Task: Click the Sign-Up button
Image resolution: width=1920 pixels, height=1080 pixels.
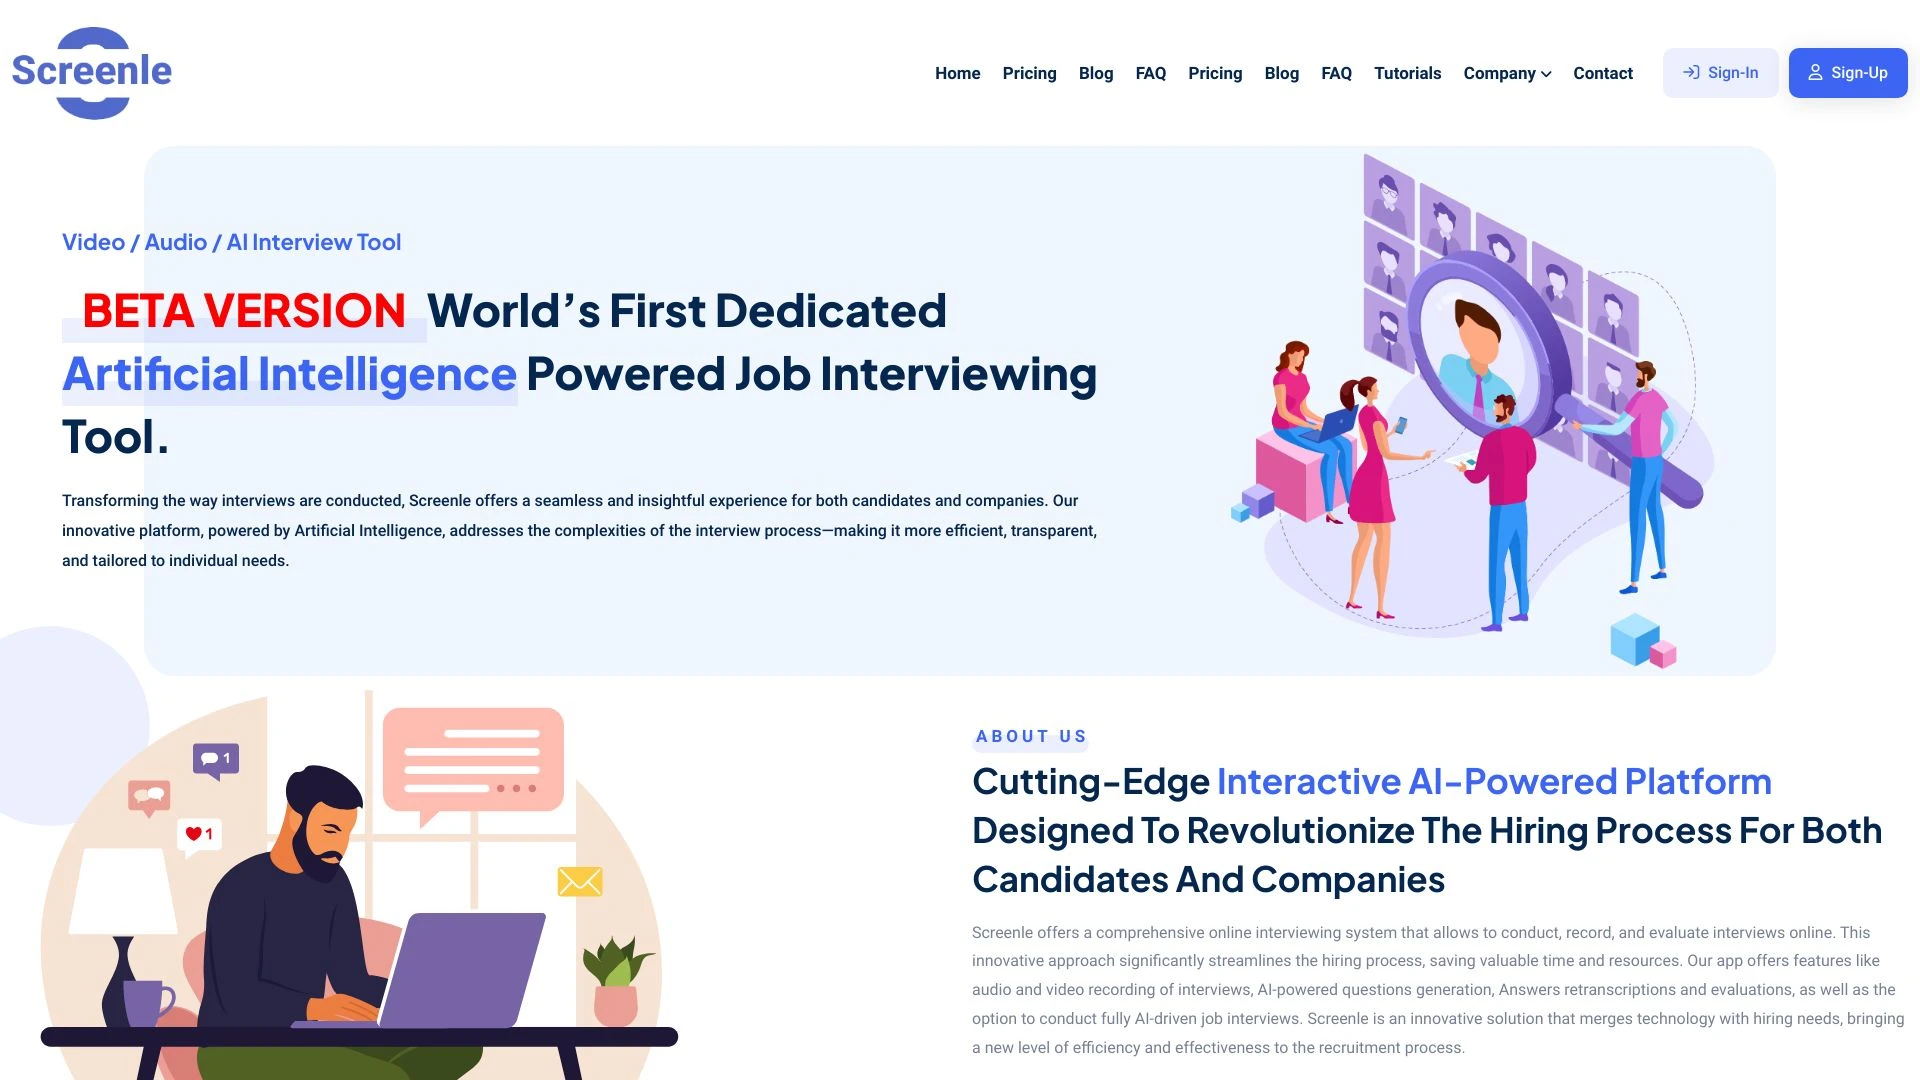Action: [x=1847, y=71]
